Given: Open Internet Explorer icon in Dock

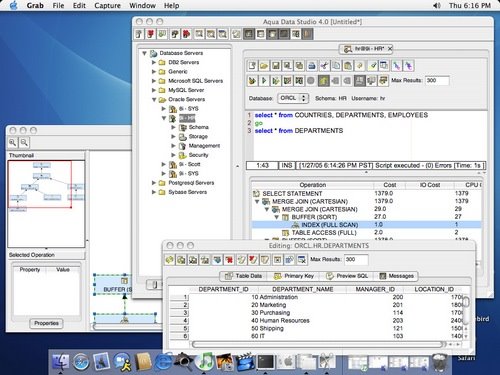Looking at the screenshot, I should (163, 362).
